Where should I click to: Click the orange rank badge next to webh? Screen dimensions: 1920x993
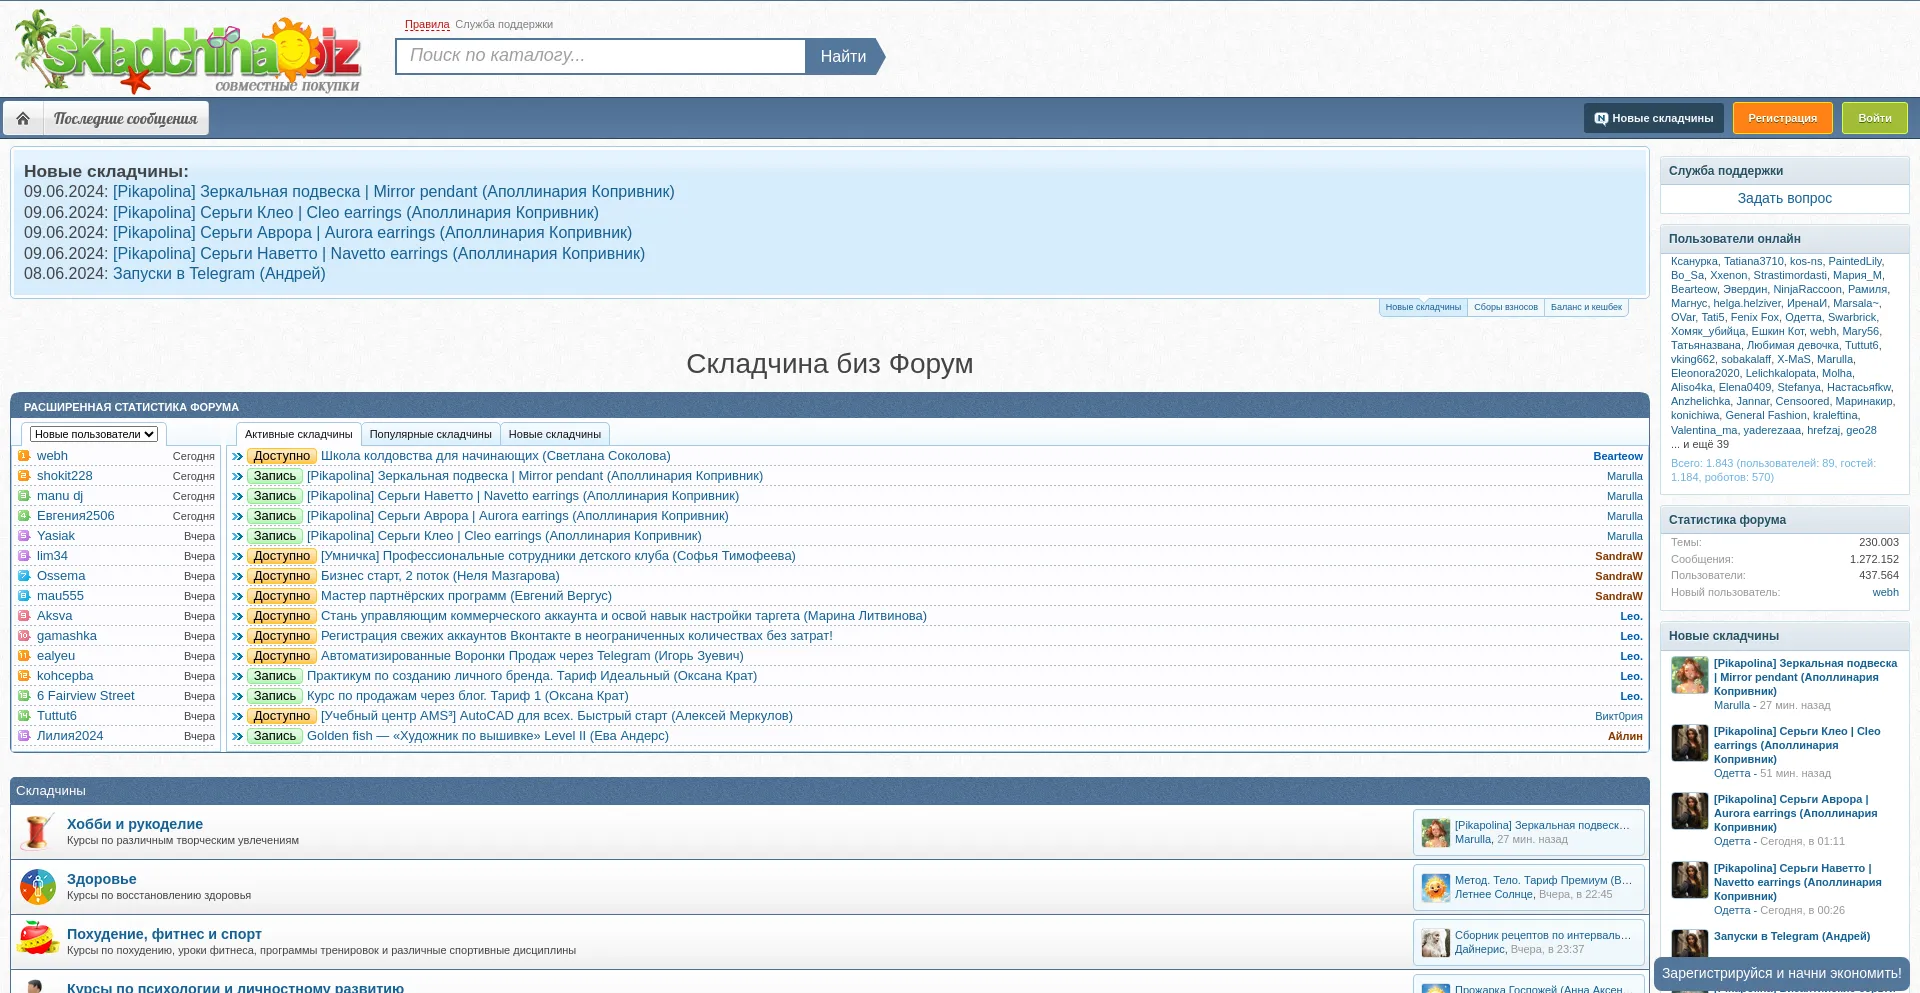click(x=23, y=456)
